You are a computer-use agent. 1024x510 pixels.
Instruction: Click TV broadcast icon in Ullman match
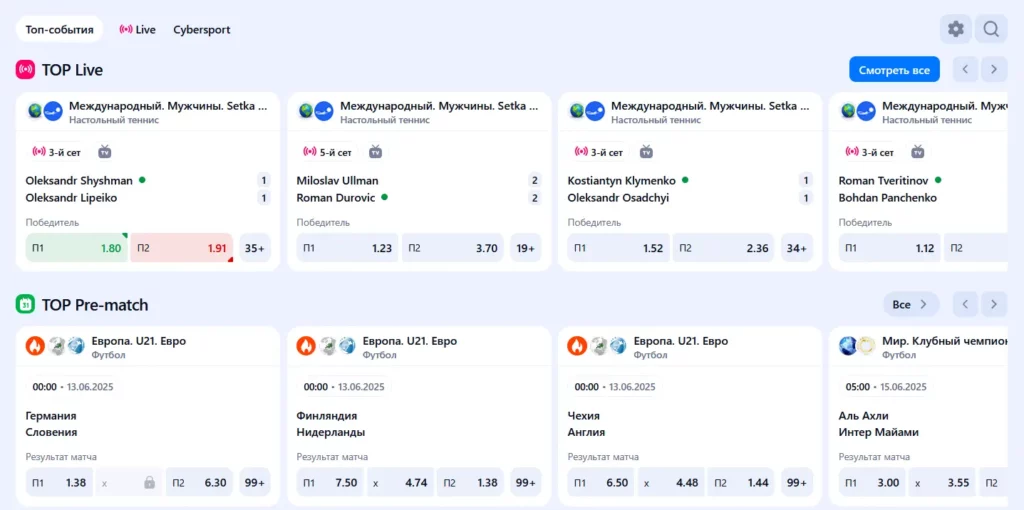tap(376, 152)
